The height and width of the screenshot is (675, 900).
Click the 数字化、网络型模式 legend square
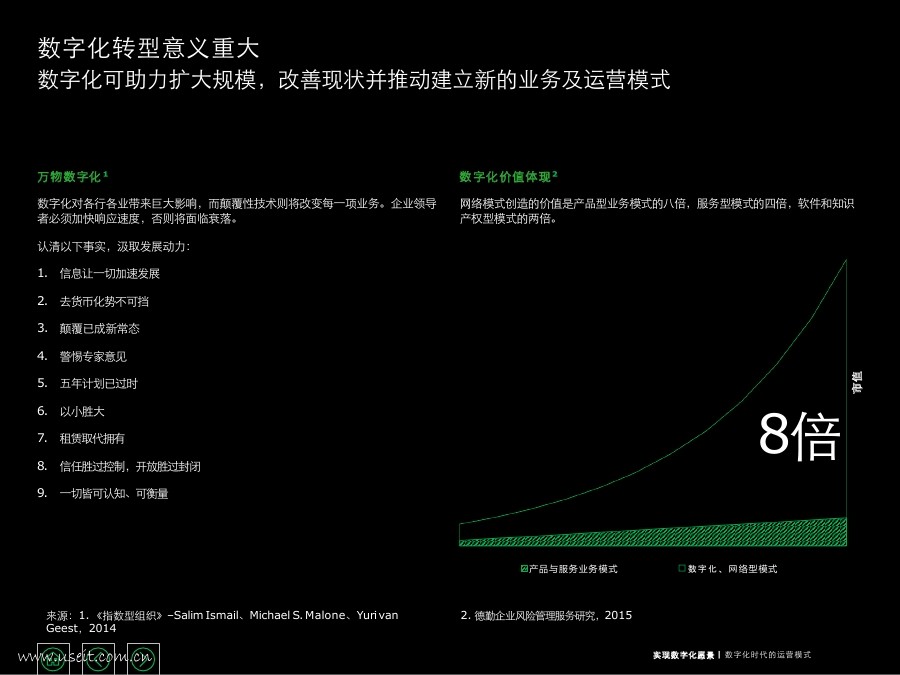(682, 568)
